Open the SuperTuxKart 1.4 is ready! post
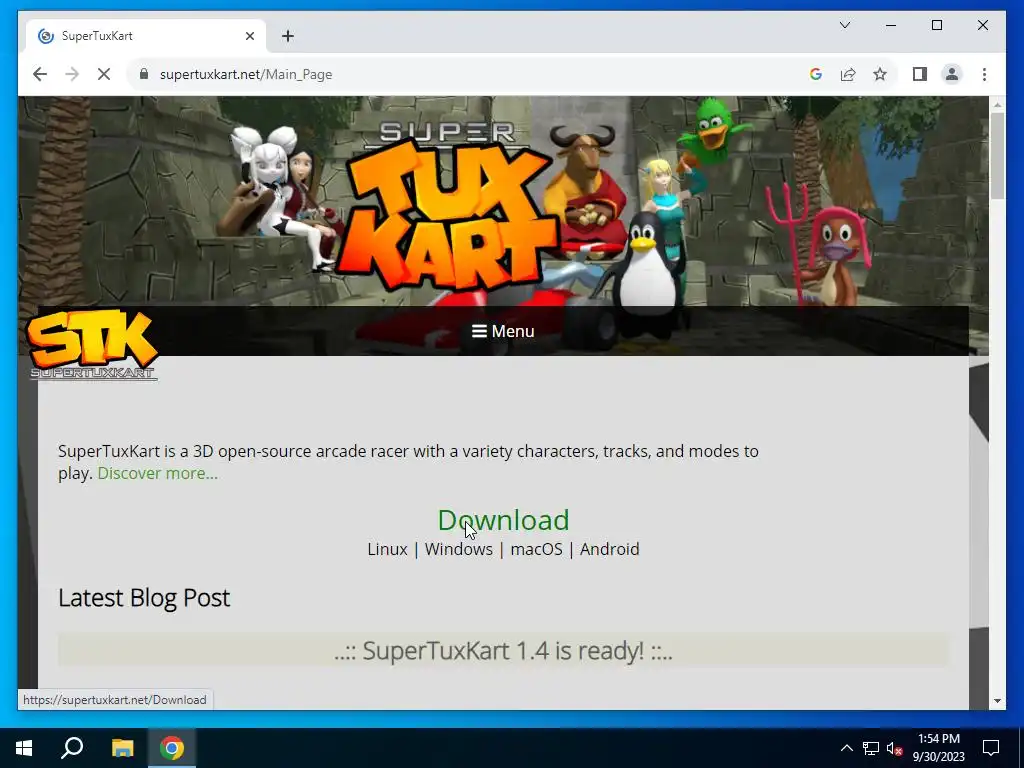The image size is (1024, 768). point(503,650)
